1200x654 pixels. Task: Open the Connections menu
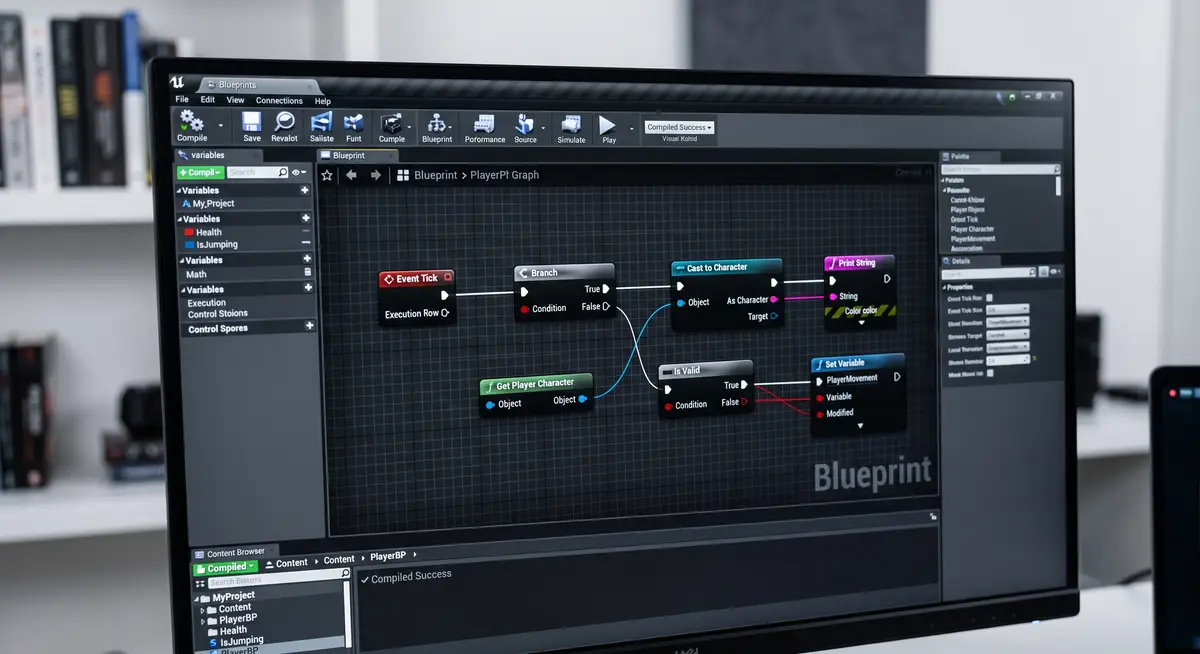coord(279,101)
